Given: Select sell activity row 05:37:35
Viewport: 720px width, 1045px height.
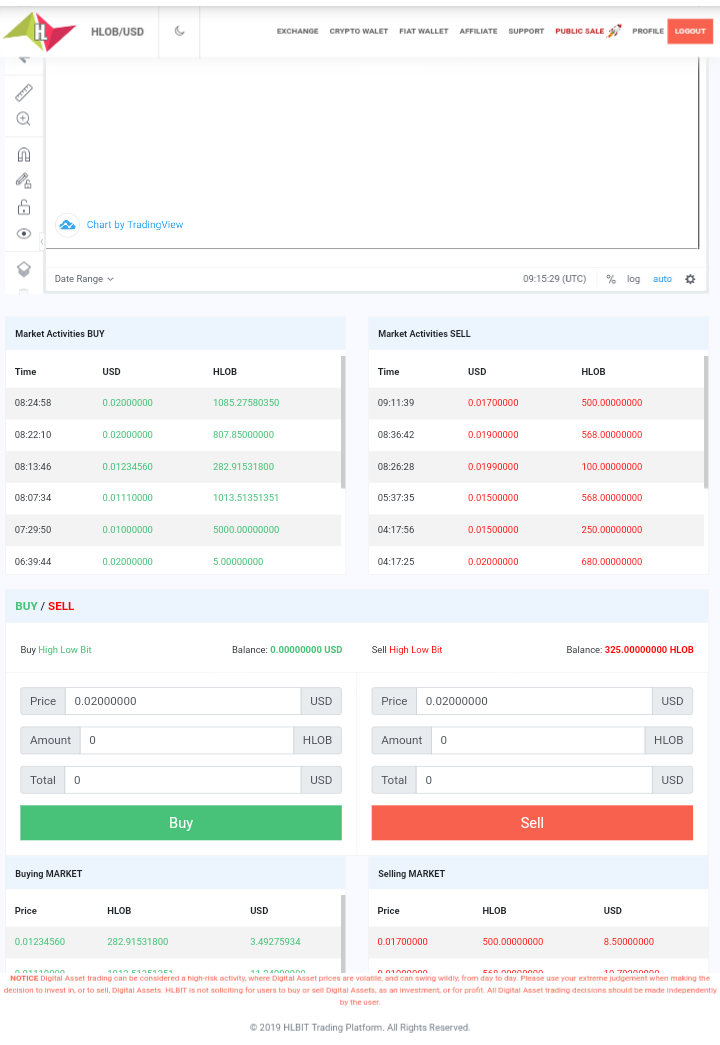Looking at the screenshot, I should [x=537, y=498].
